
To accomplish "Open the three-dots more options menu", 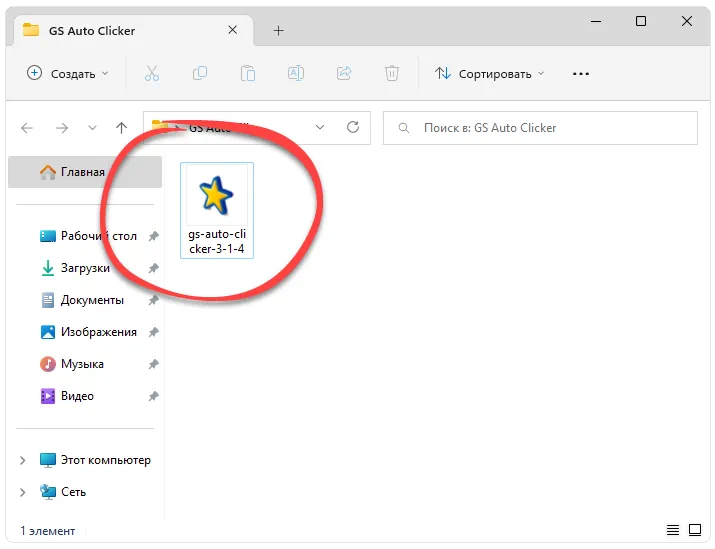I will 580,73.
